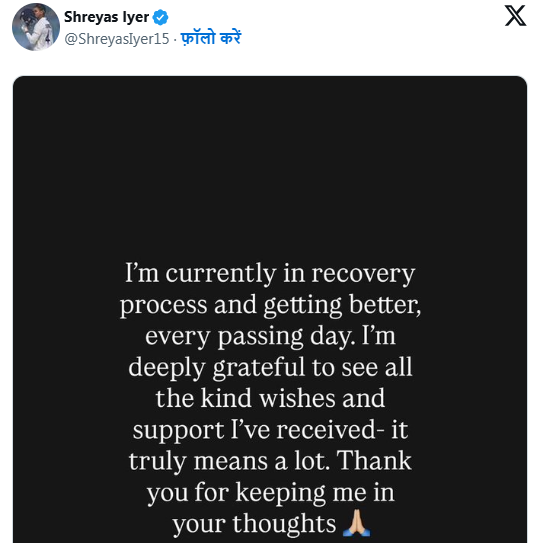Click the empty black area above the message
The height and width of the screenshot is (543, 543).
pyautogui.click(x=270, y=166)
